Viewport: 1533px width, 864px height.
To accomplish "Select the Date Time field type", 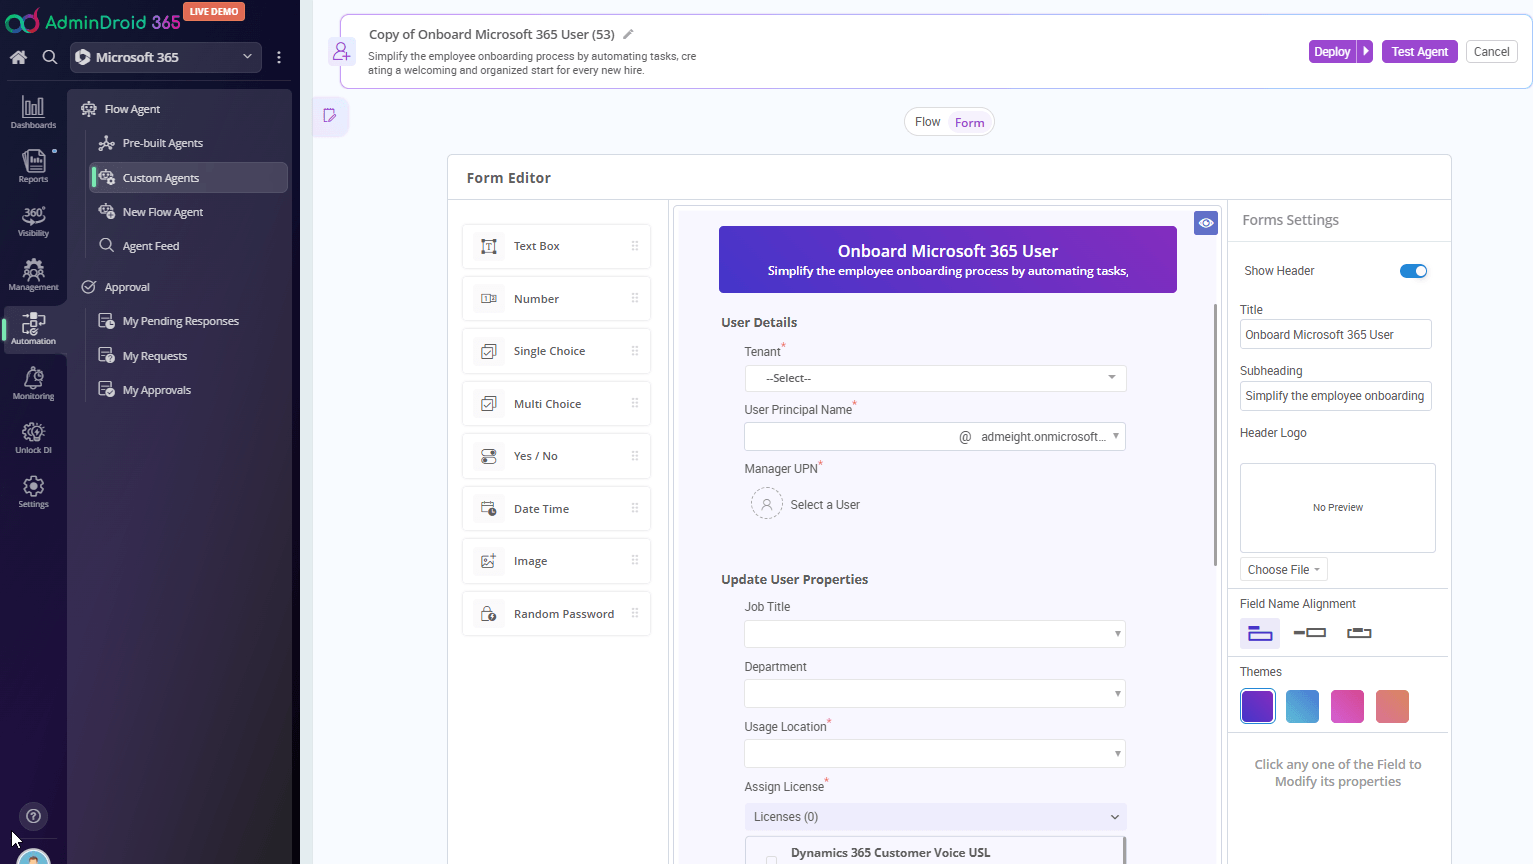I will click(556, 509).
